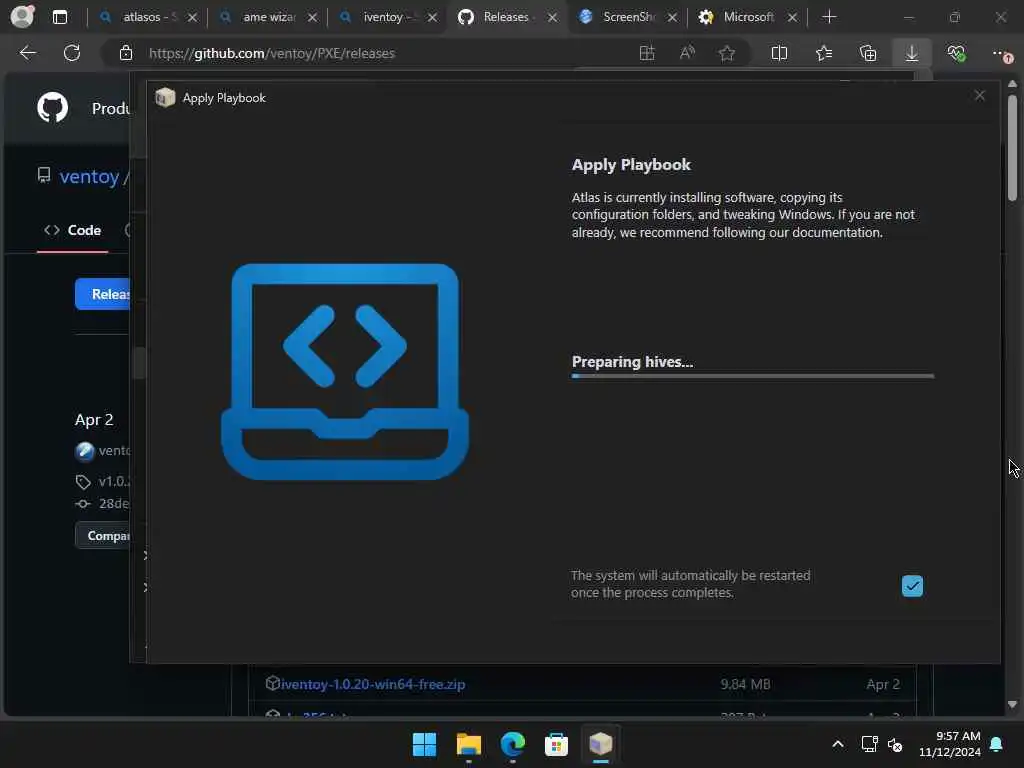The height and width of the screenshot is (768, 1024).
Task: Click scrollbar down arrow
Action: point(1012,705)
